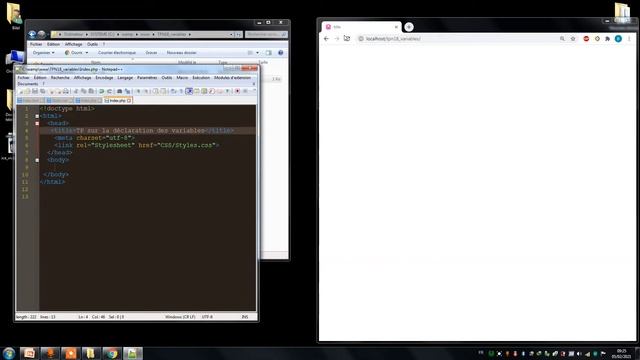
Task: Click the INS indicator in Notepad++ status bar
Action: tap(245, 317)
